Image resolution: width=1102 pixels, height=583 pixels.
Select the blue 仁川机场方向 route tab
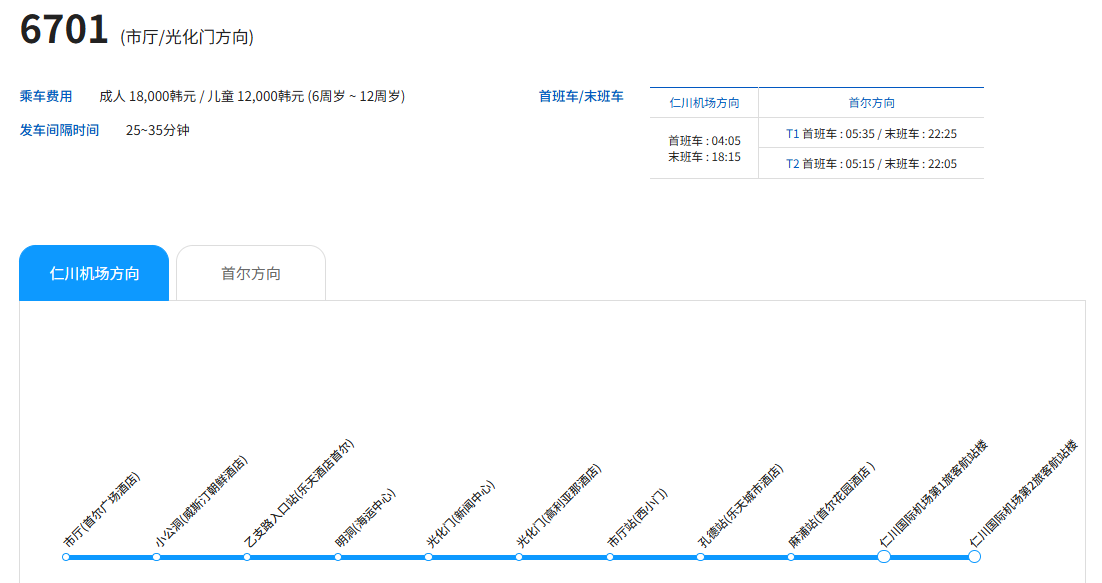(94, 273)
